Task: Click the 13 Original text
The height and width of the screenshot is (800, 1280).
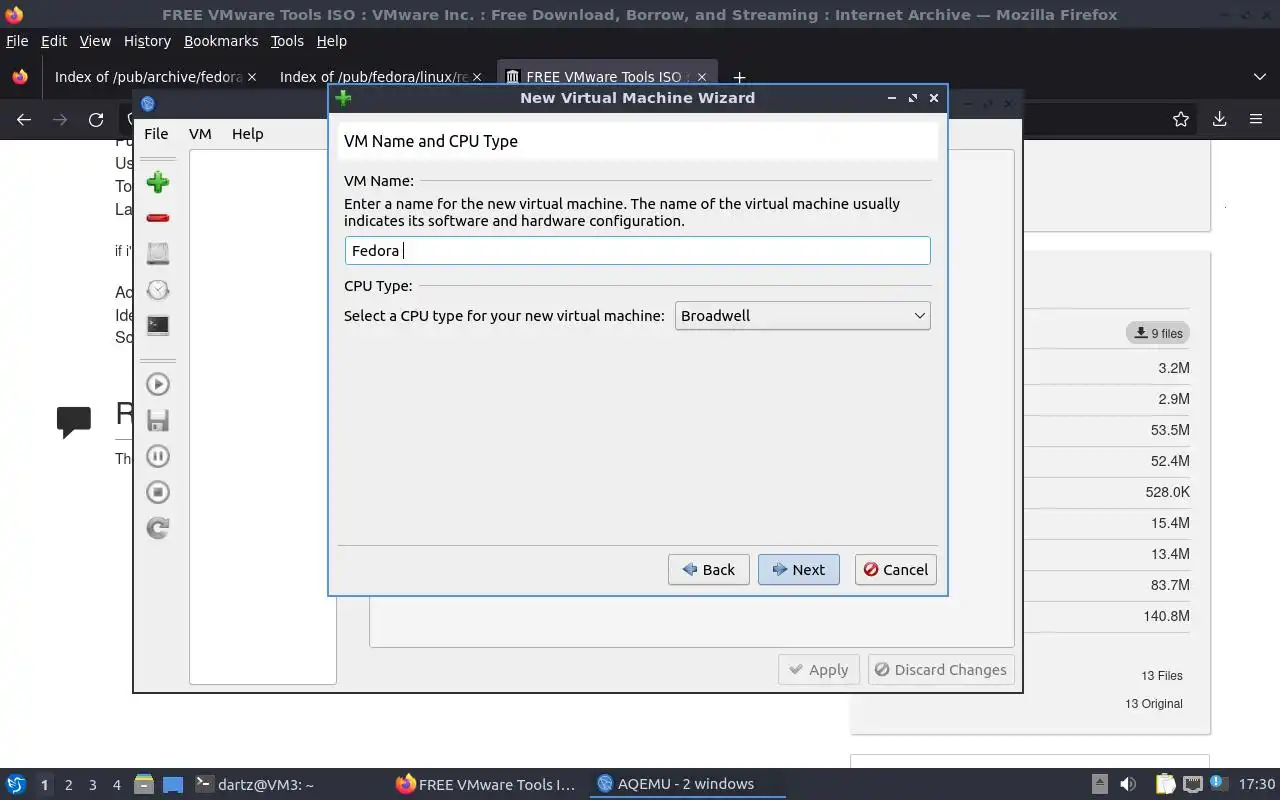Action: pyautogui.click(x=1154, y=704)
